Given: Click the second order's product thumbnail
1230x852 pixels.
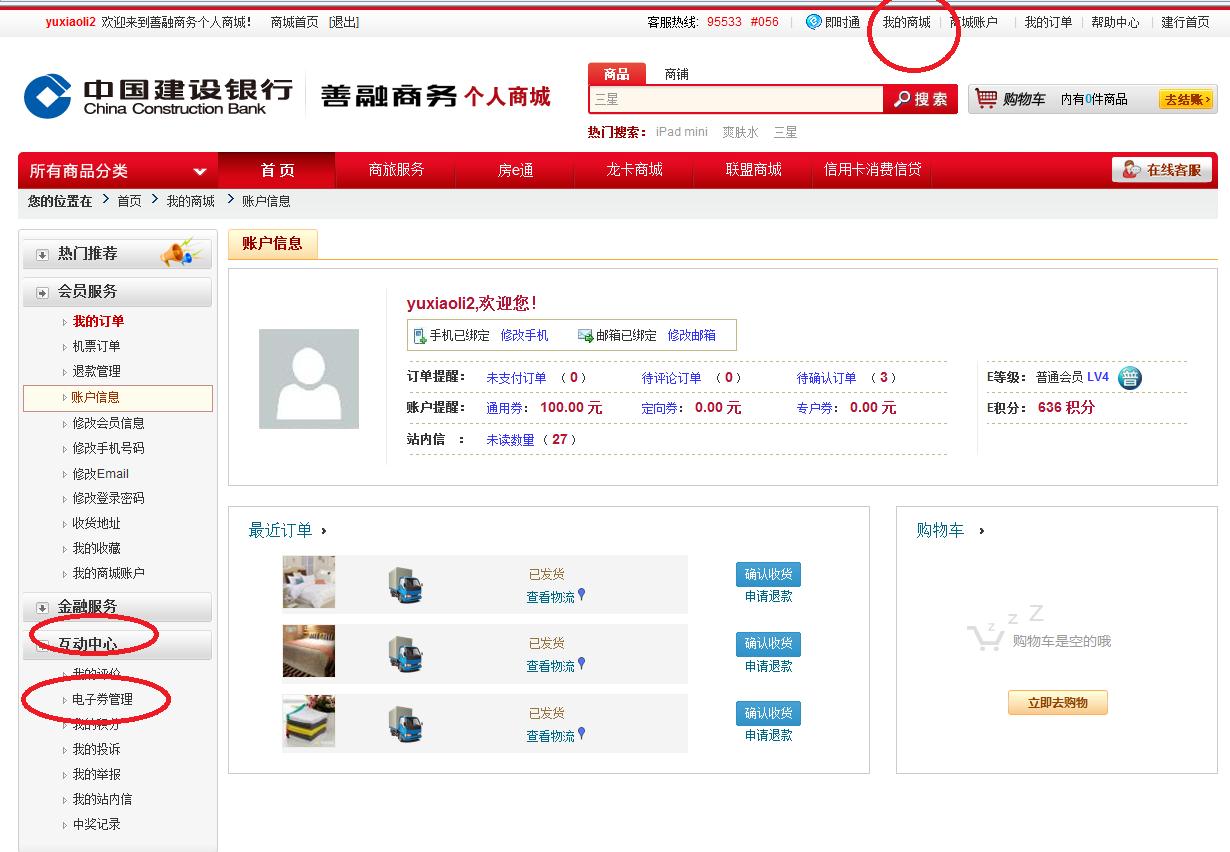Looking at the screenshot, I should 308,652.
